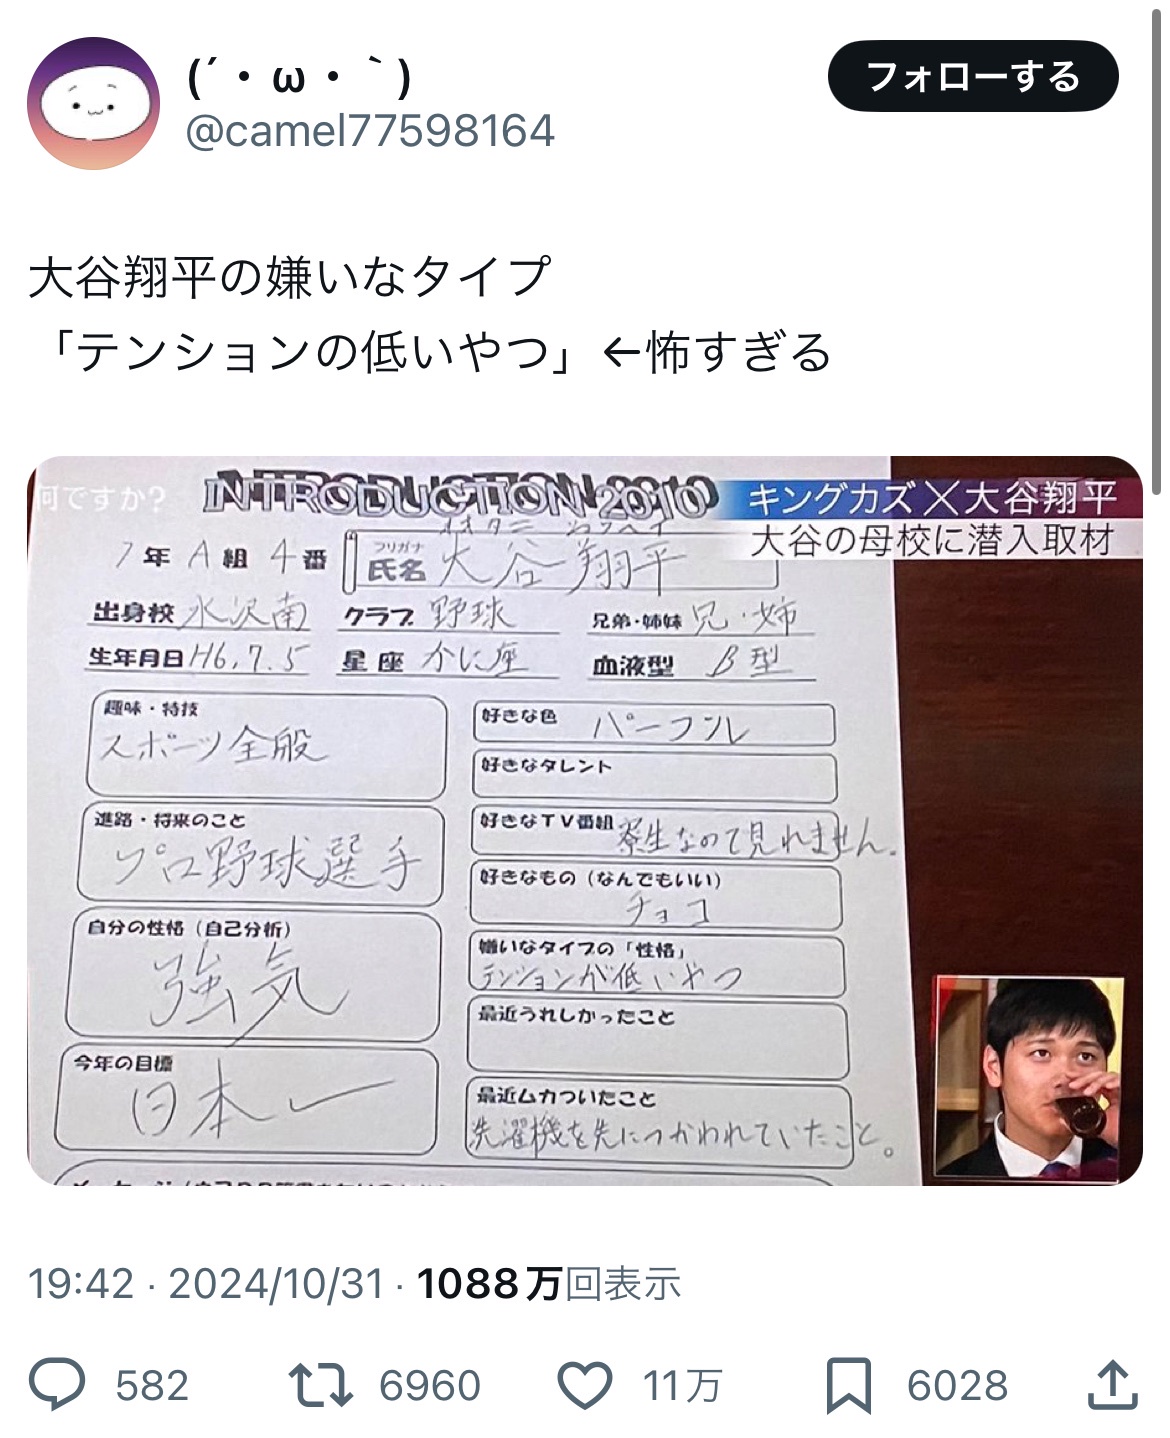Select the tweet text 大谷翔平の嫌いなタイプ
Screen dimensions: 1170x1438
coord(290,277)
